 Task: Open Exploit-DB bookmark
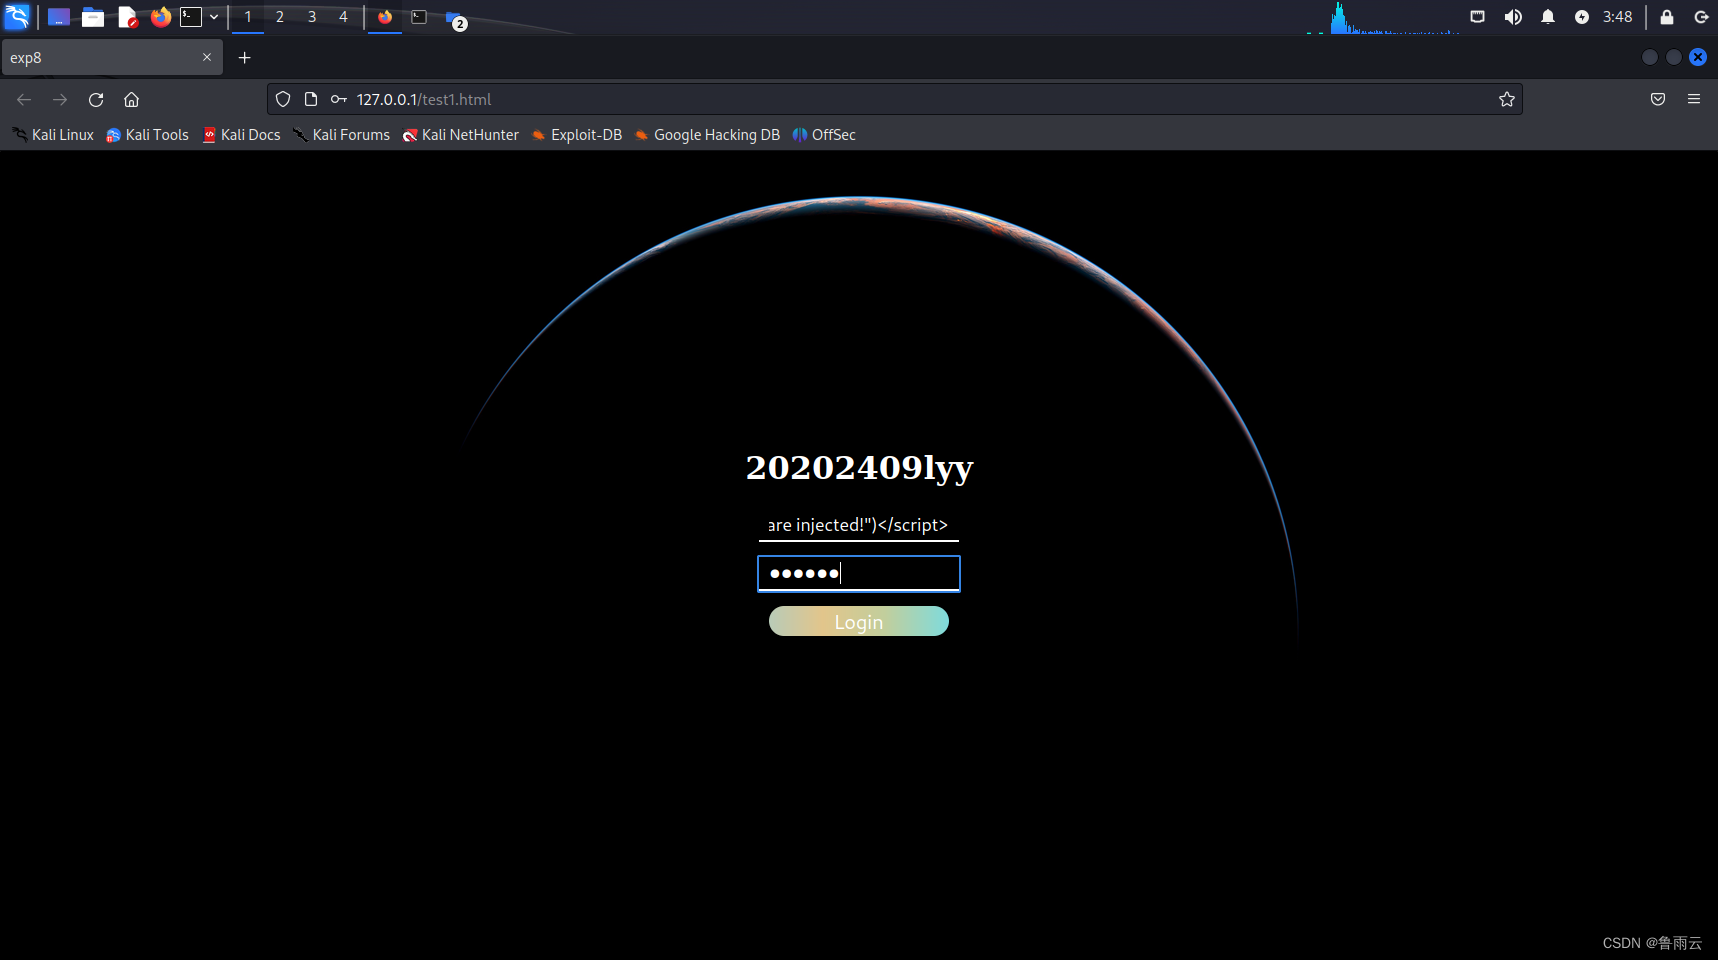pos(577,135)
